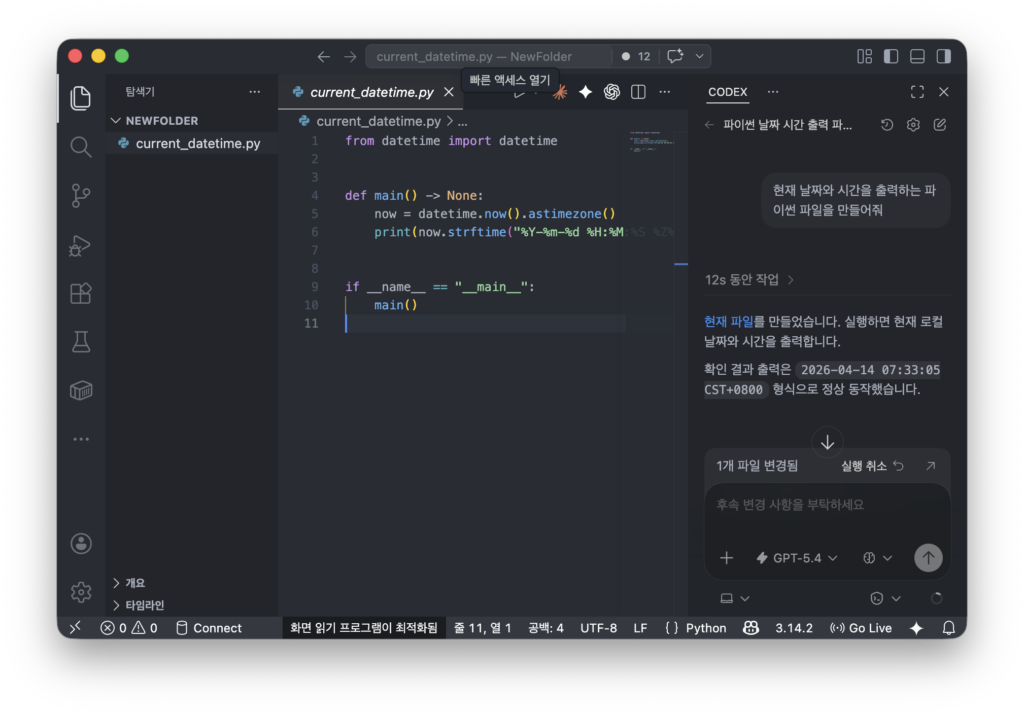The image size is (1024, 714).
Task: Open Explorer more actions menu
Action: tap(255, 92)
